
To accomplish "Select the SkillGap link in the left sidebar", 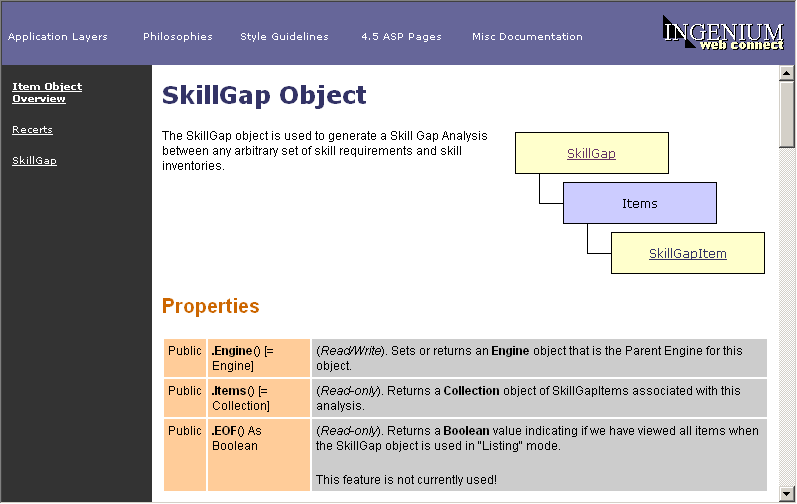I will [x=34, y=161].
